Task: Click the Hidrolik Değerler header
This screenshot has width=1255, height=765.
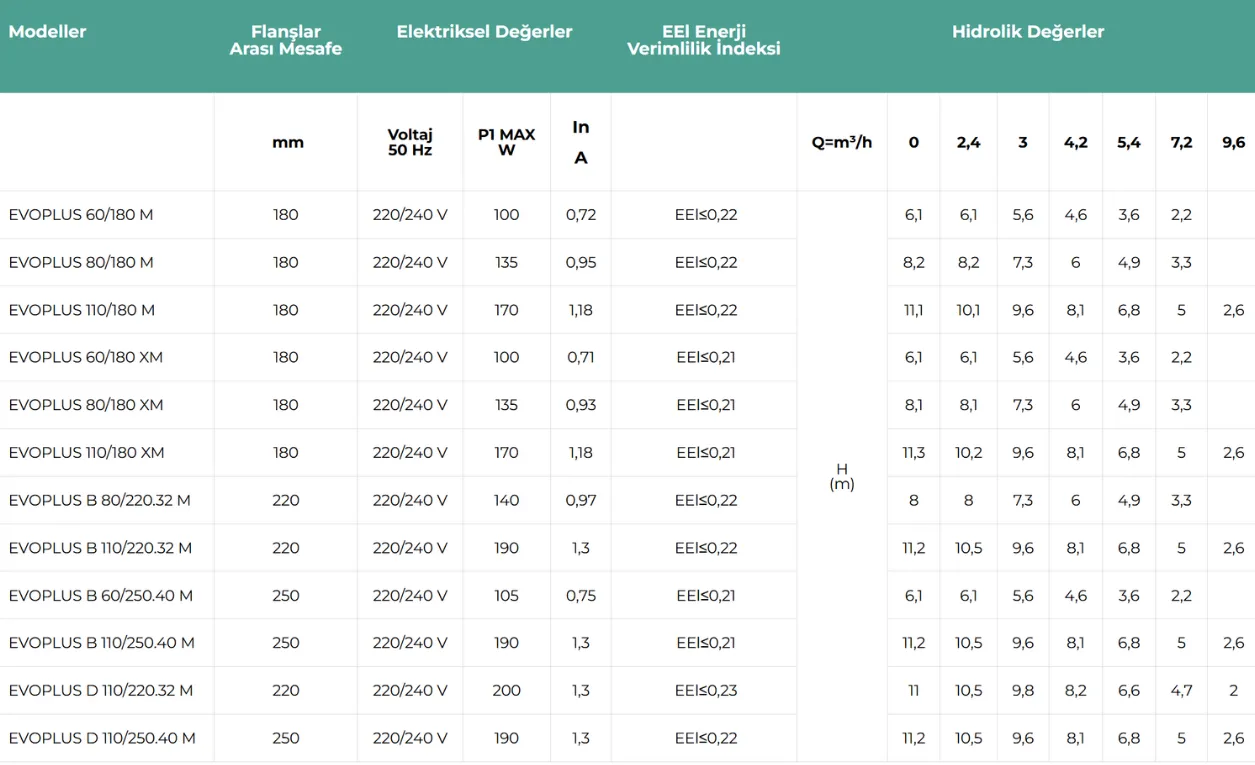Action: click(x=1028, y=32)
